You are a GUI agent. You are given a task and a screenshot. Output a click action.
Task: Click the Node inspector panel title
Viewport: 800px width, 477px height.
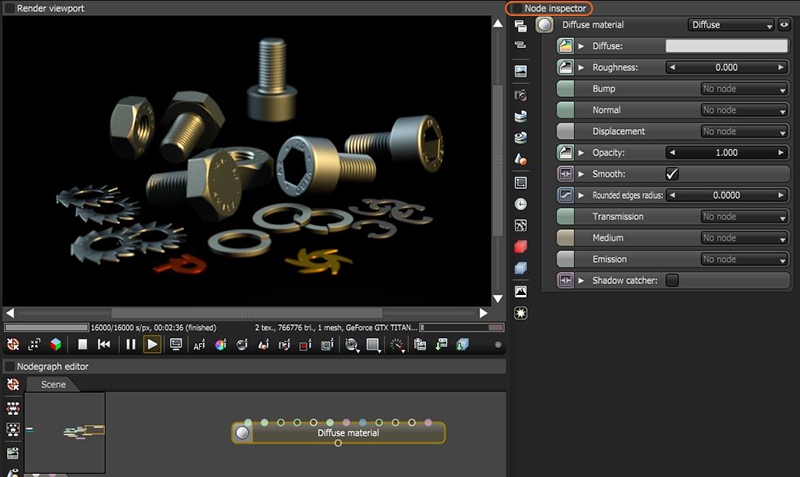tap(555, 8)
